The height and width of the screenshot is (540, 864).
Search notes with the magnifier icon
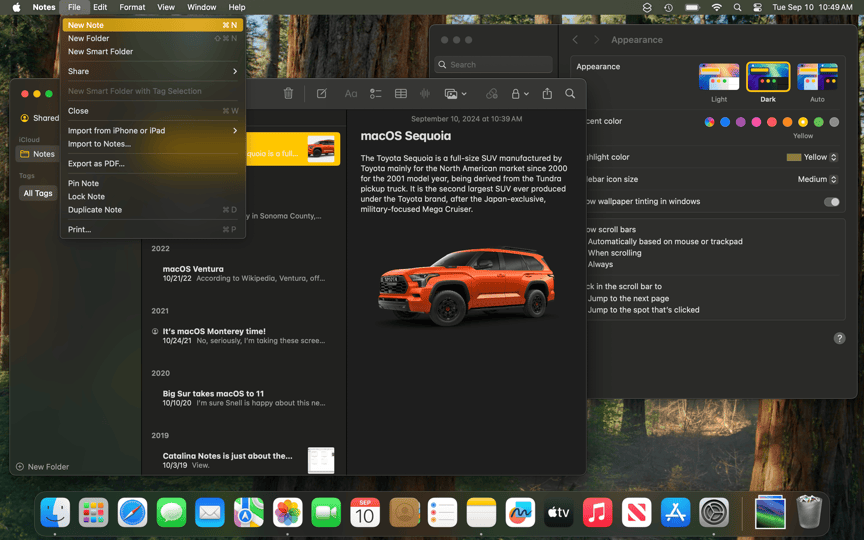point(570,94)
